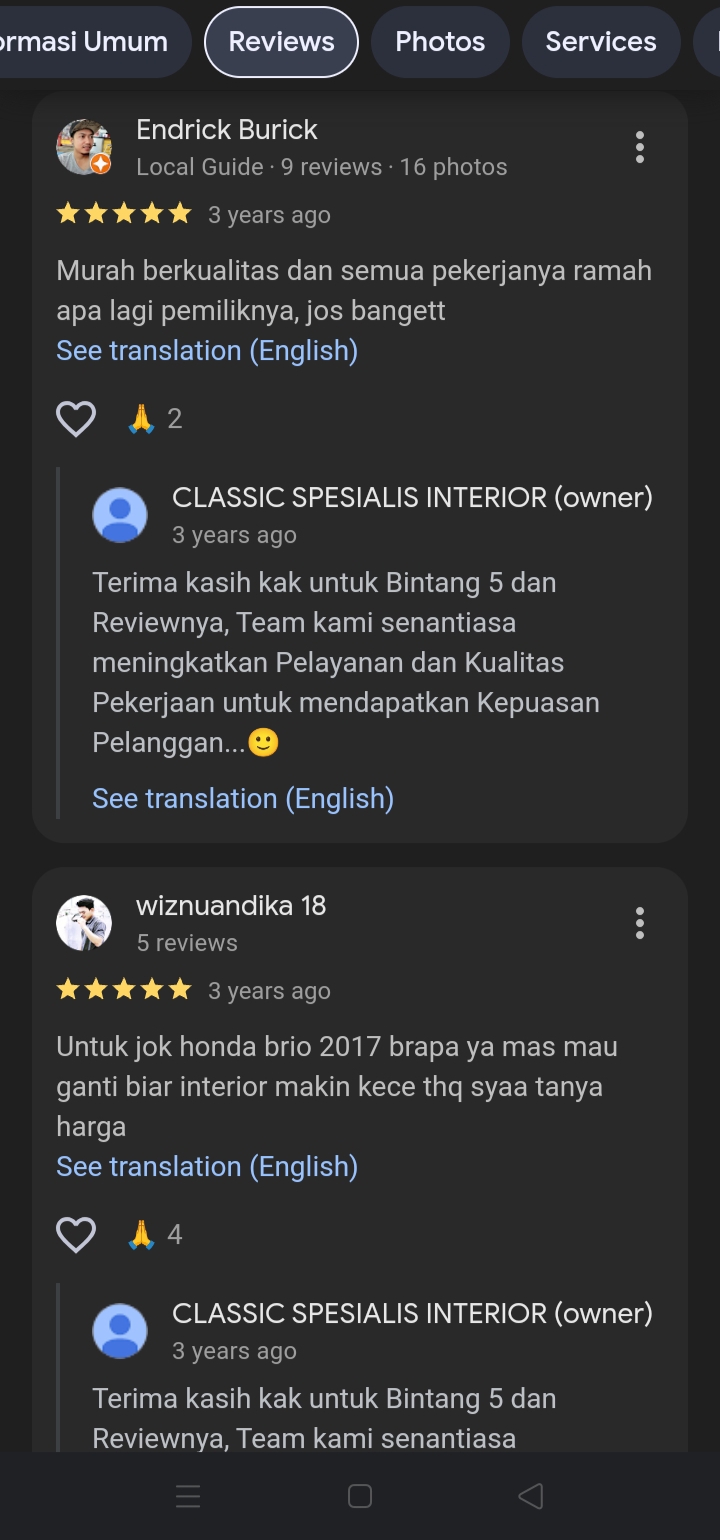
Task: Tap praying hands reaction showing 2
Action: (155, 419)
